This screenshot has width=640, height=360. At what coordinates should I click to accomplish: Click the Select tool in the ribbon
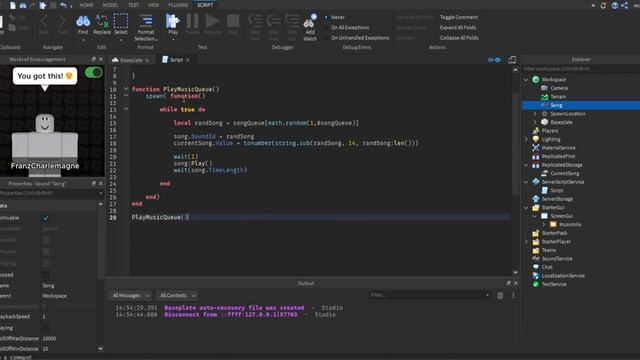(x=121, y=25)
